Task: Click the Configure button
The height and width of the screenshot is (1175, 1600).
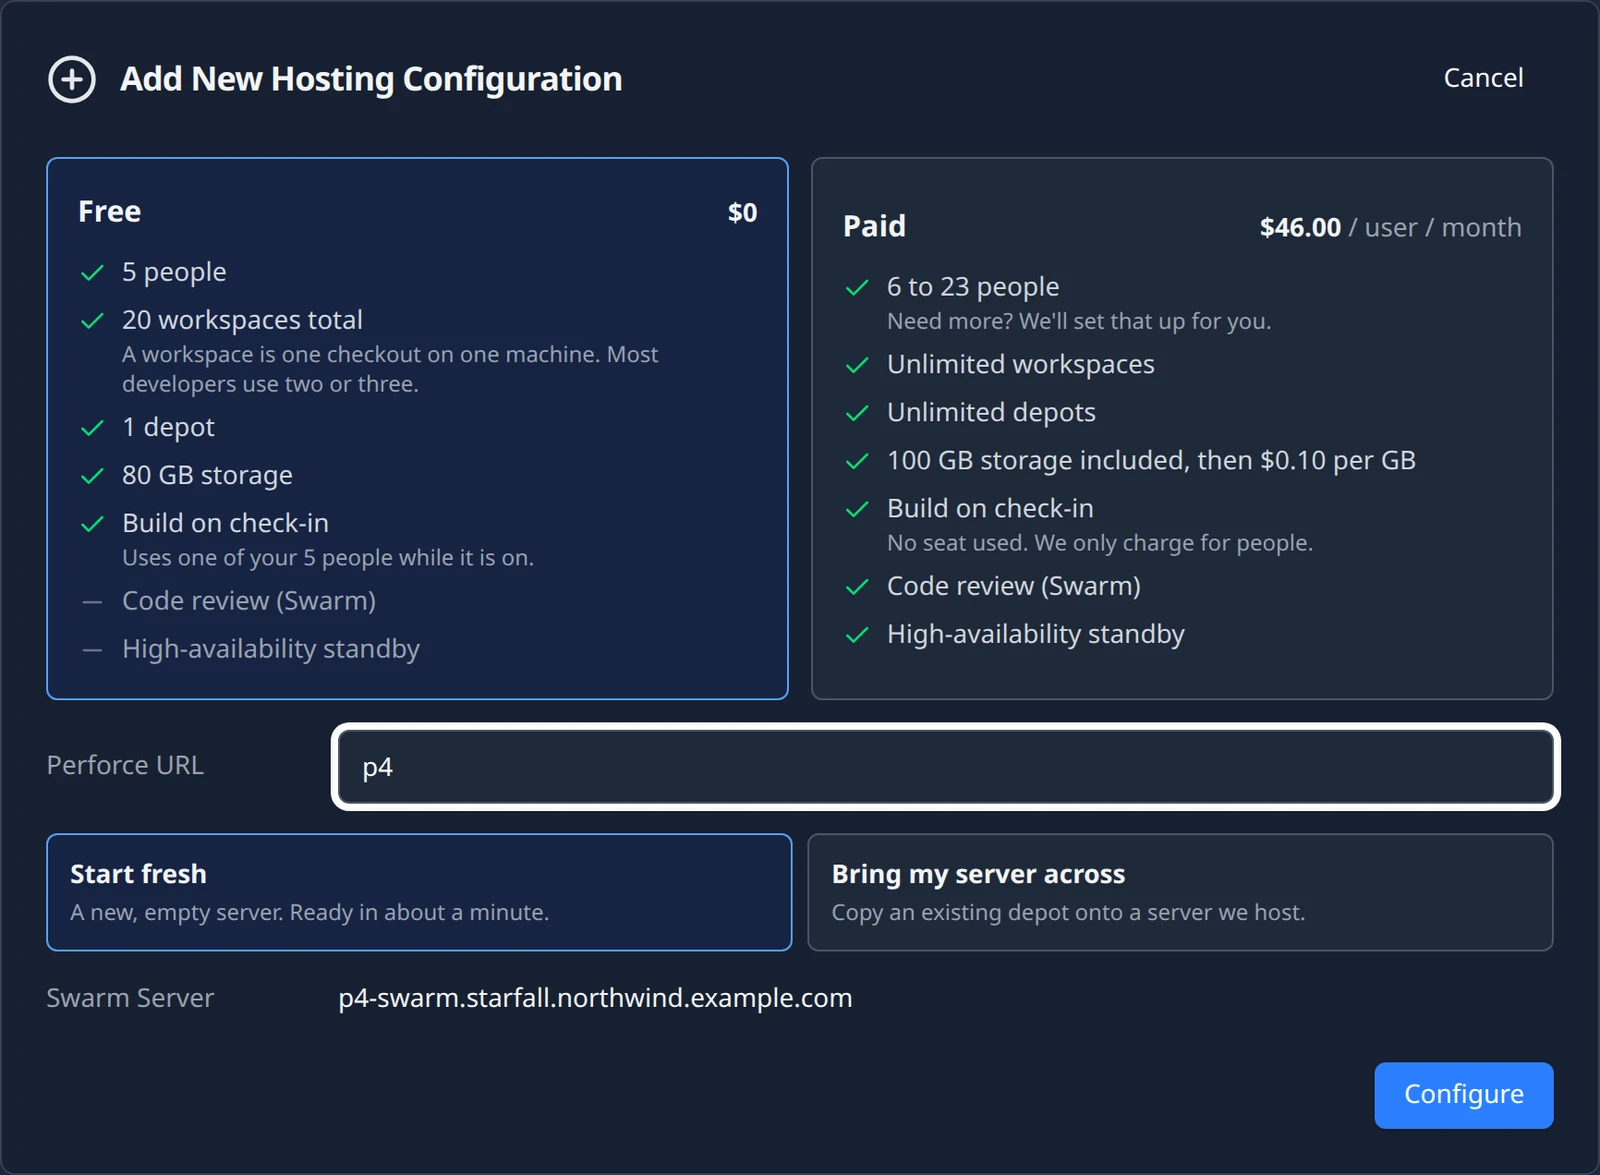Action: tap(1464, 1095)
